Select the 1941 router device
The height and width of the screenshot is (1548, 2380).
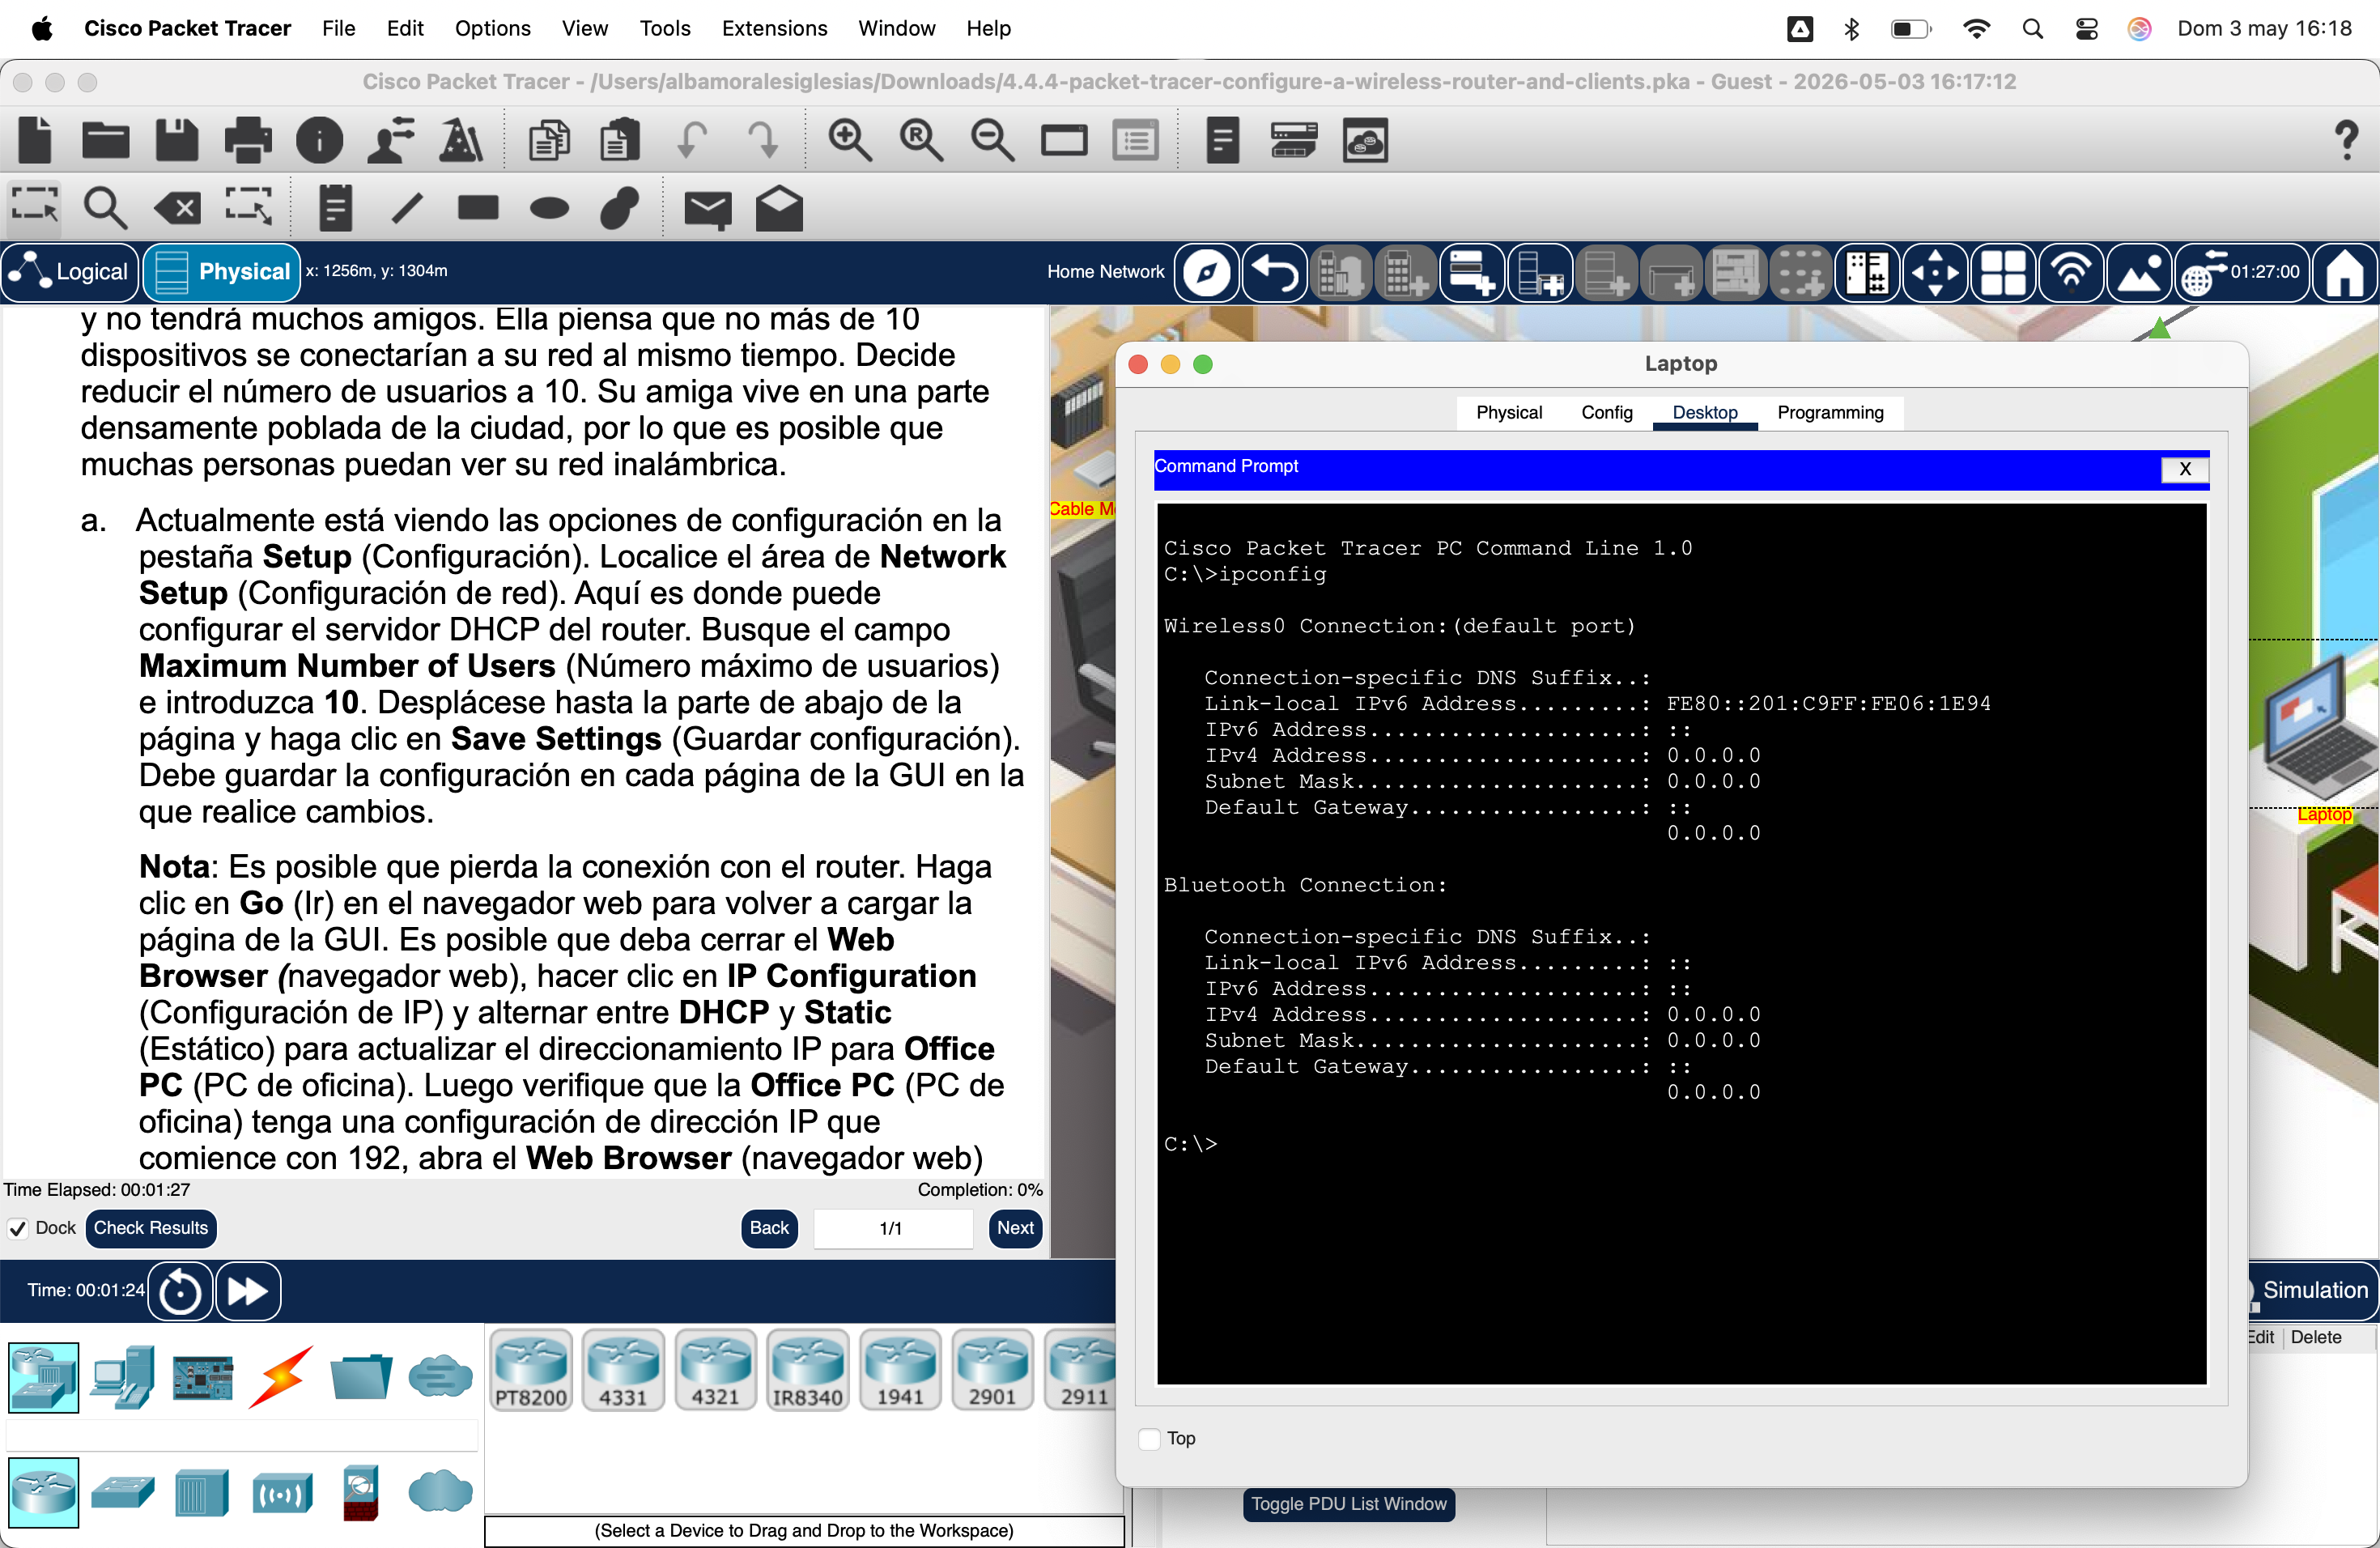(x=900, y=1369)
